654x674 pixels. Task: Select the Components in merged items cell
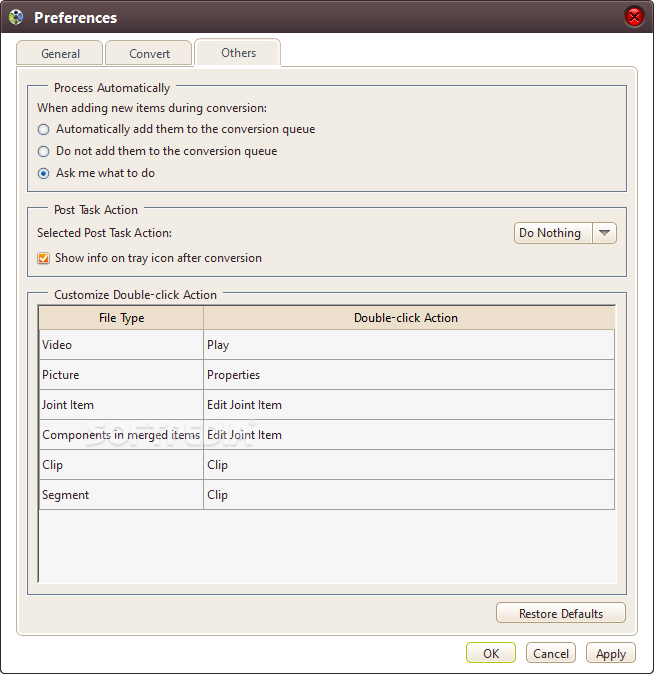(121, 435)
